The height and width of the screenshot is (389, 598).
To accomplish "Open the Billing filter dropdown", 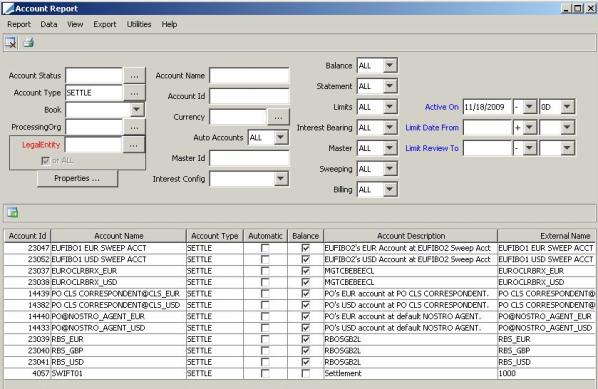I will 390,189.
